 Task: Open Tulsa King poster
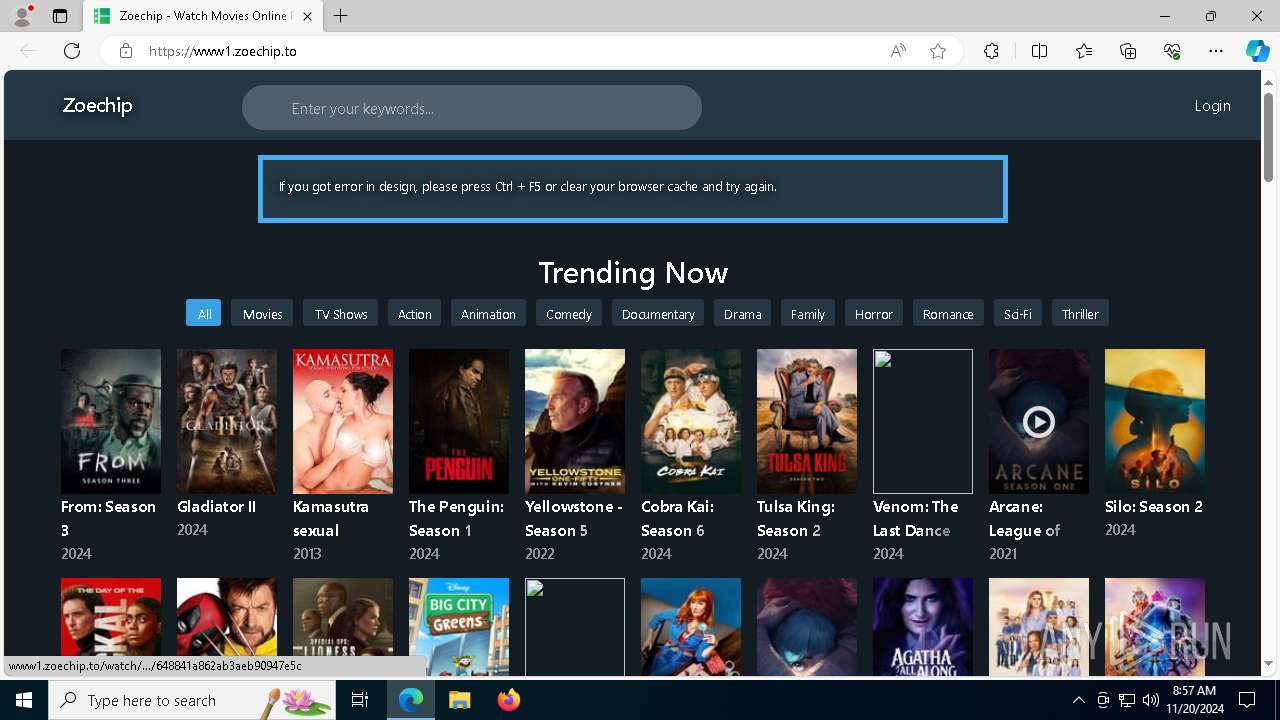point(807,421)
